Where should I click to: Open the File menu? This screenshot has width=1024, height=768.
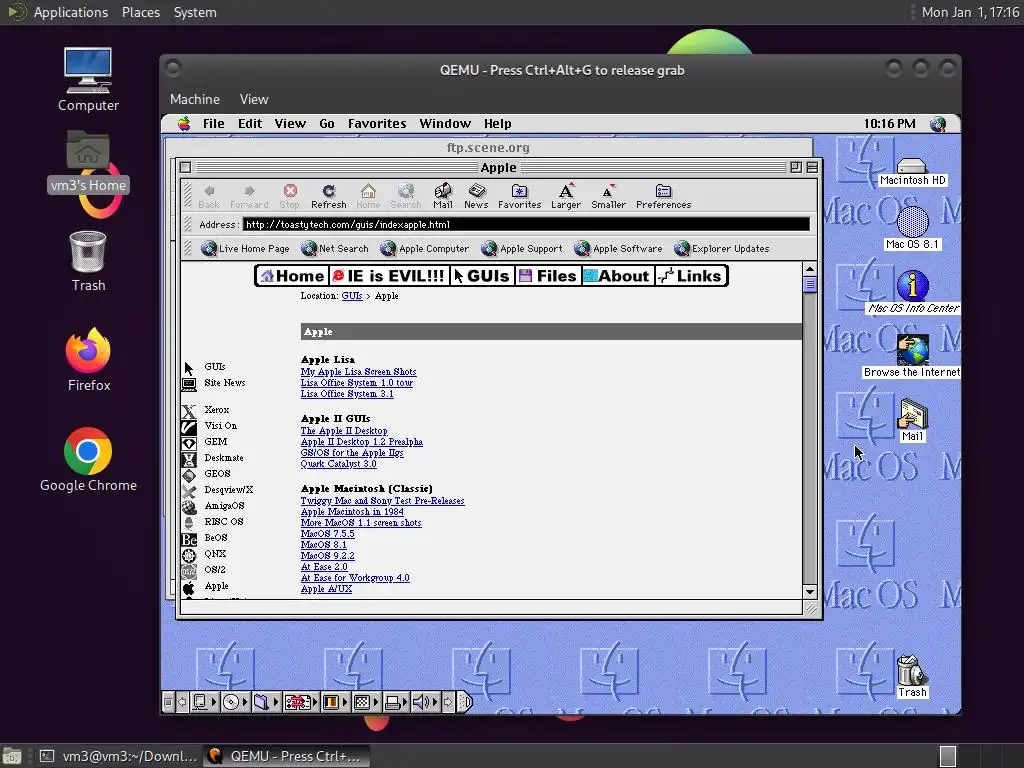[x=214, y=123]
